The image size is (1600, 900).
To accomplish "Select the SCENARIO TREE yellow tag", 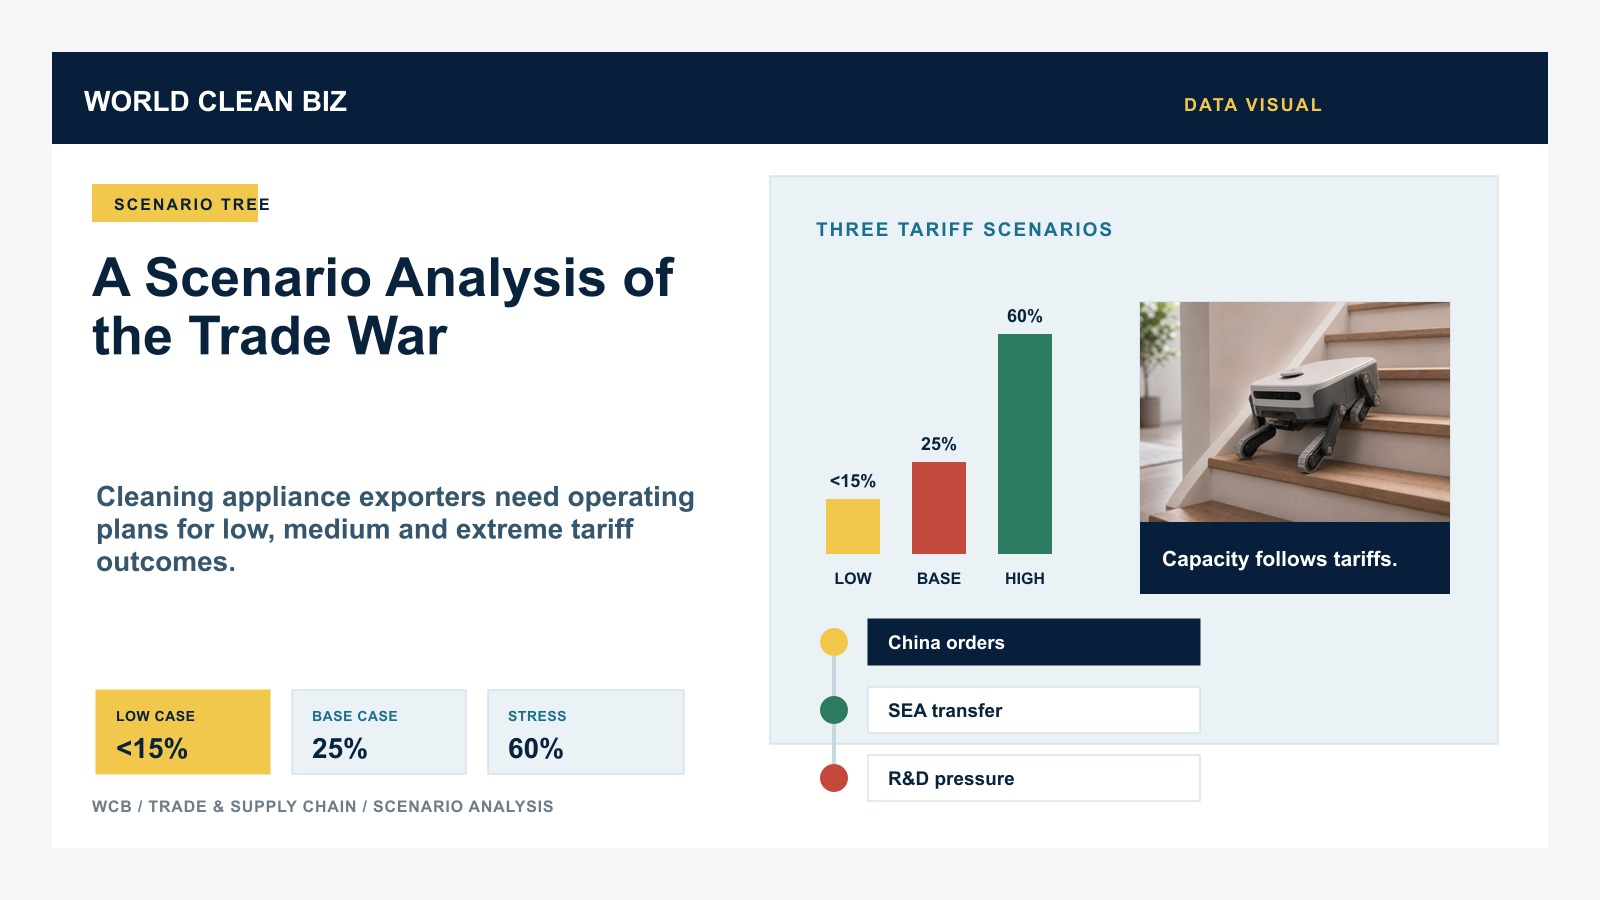I will coord(176,203).
